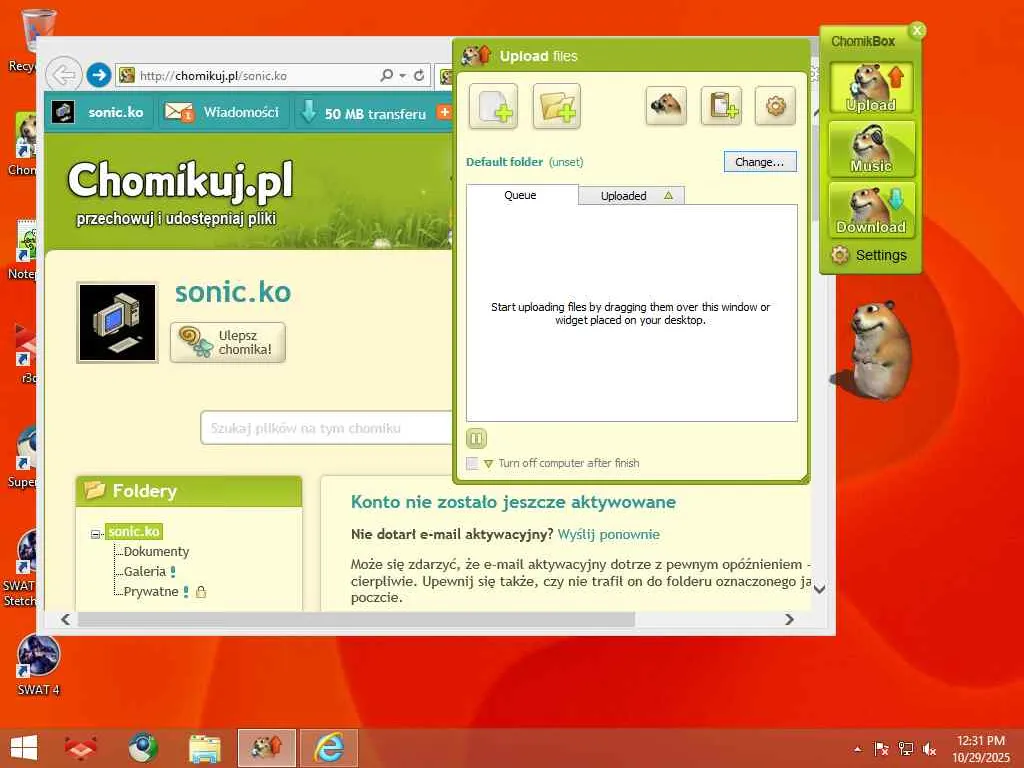The image size is (1024, 768).
Task: Click the horizontal scrollbar of browser
Action: pyautogui.click(x=356, y=619)
